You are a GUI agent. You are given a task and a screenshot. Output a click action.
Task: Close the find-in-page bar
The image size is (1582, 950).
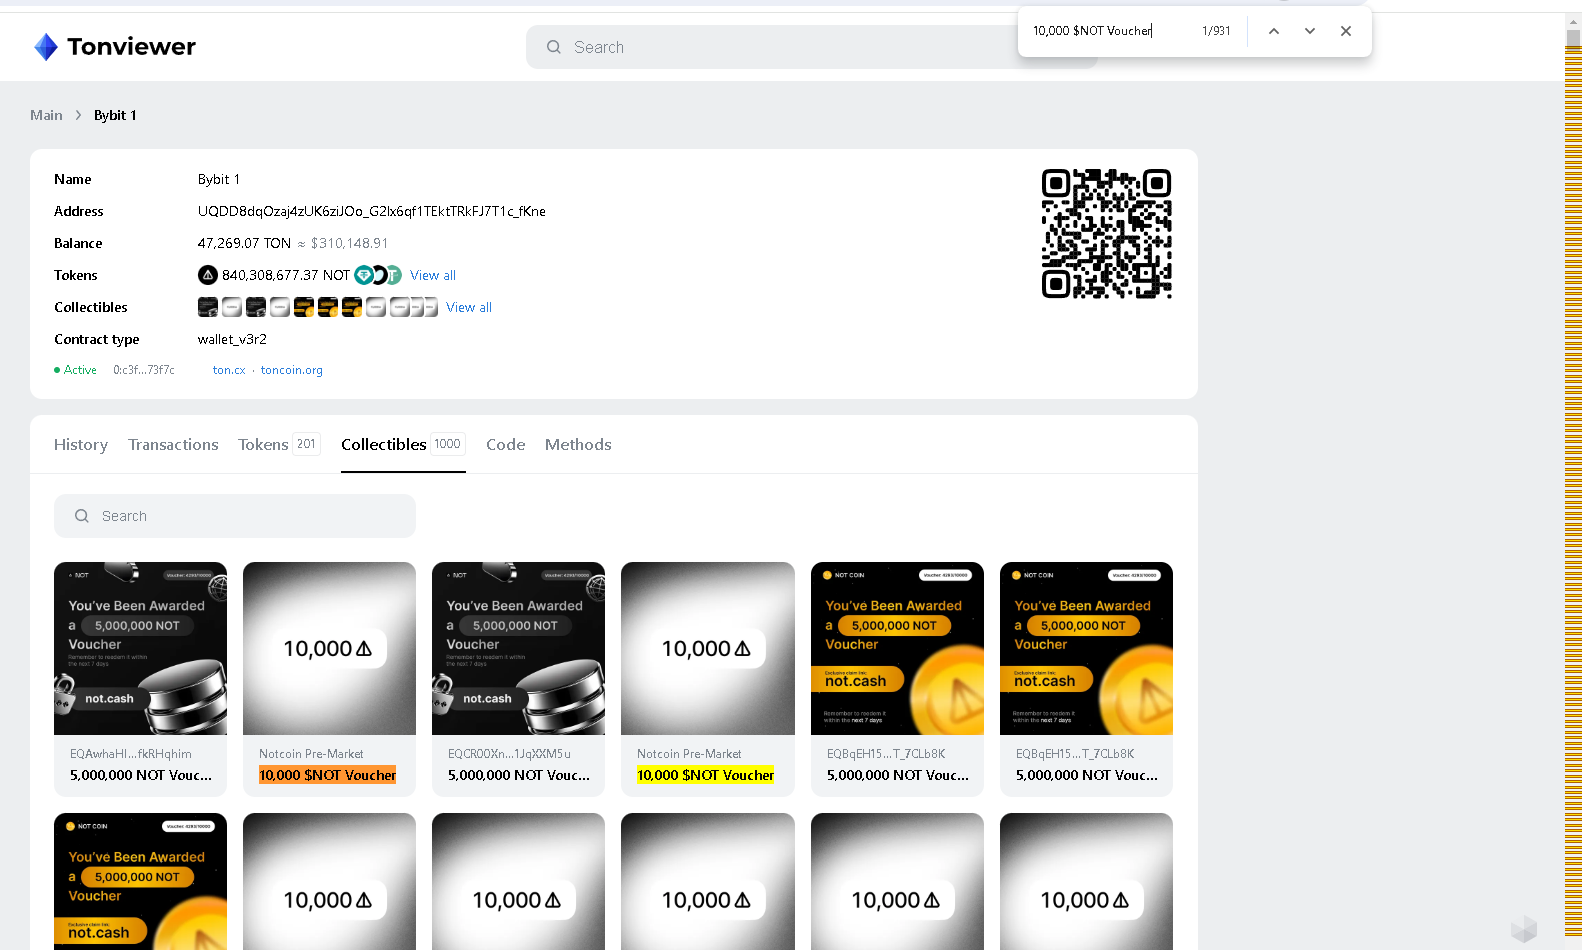[x=1346, y=31]
